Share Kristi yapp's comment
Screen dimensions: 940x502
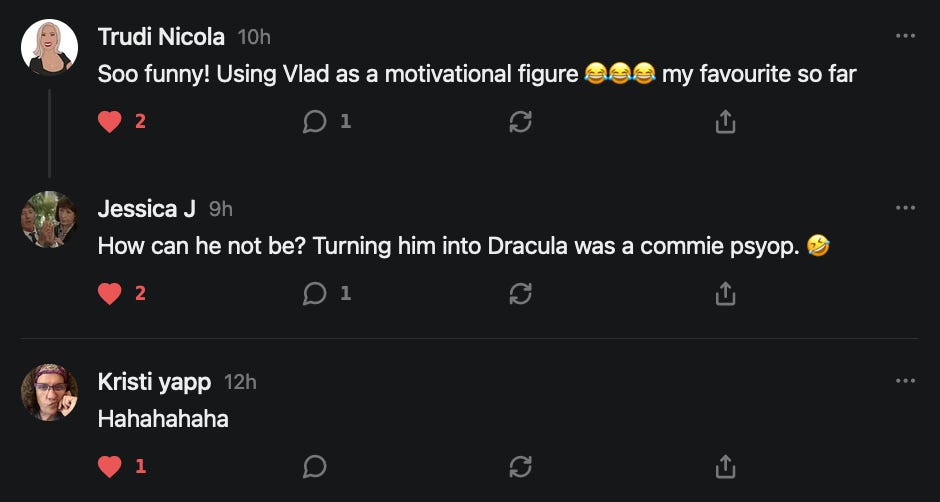pyautogui.click(x=726, y=467)
